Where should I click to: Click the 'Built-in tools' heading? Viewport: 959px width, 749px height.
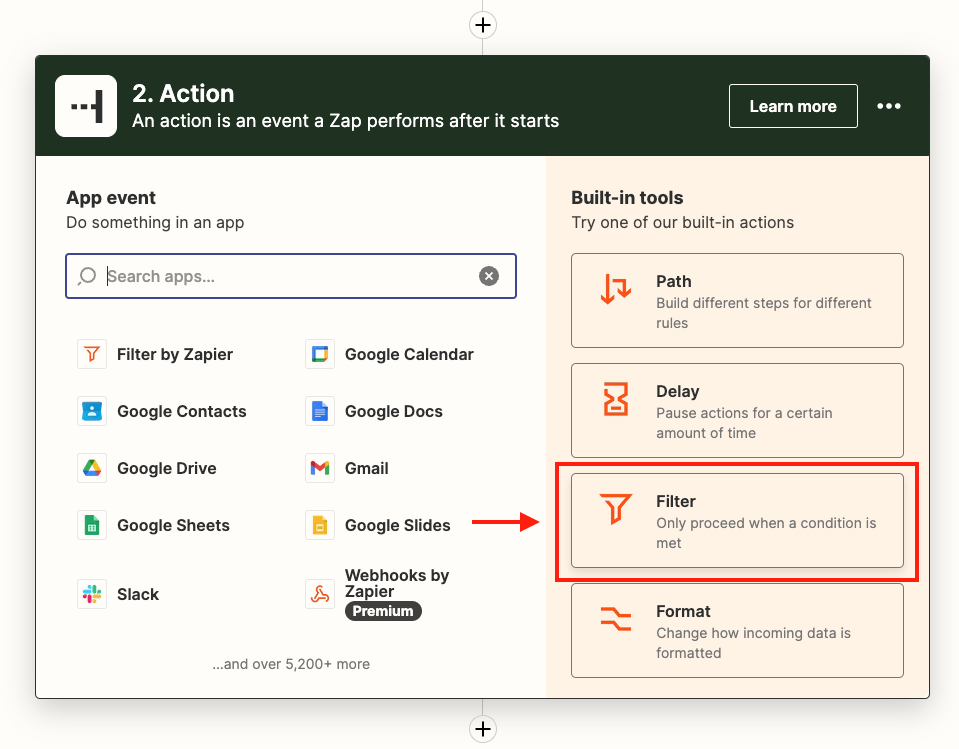point(627,197)
